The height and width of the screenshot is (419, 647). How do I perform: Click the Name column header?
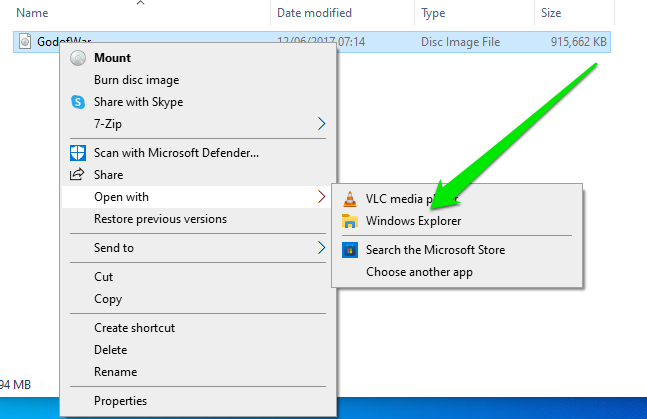pos(33,14)
